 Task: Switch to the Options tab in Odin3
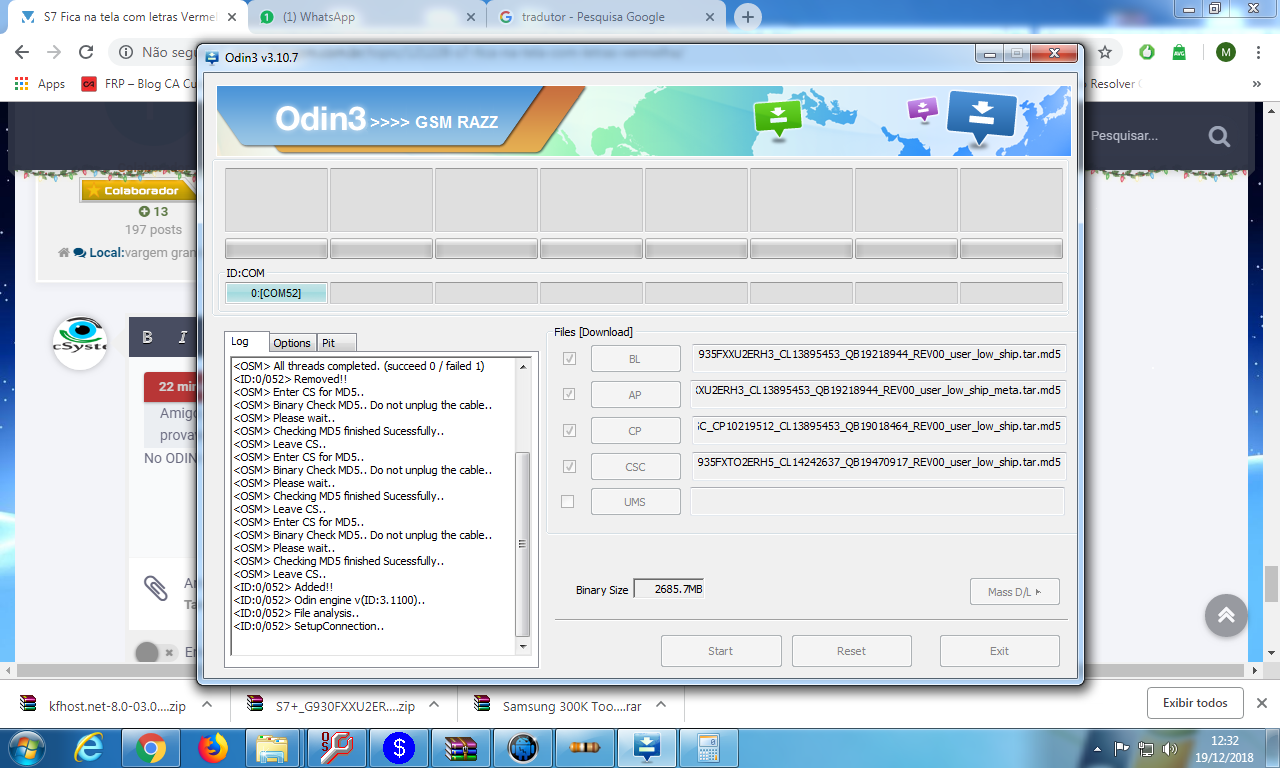coord(292,343)
